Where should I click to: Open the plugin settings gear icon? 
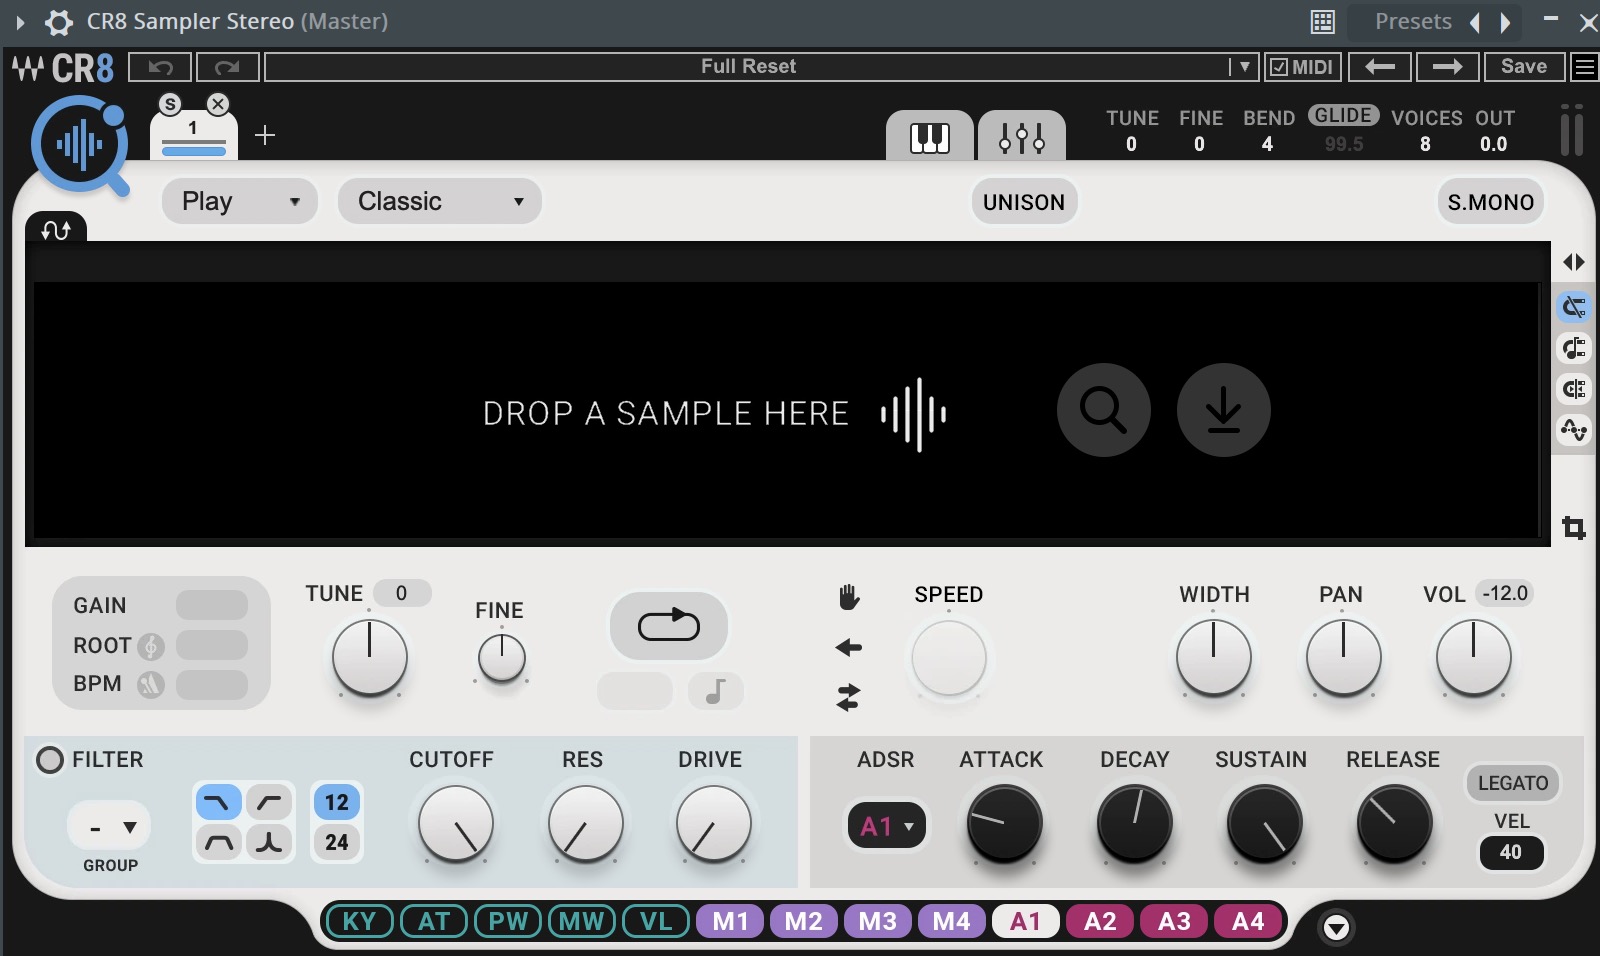coord(59,22)
